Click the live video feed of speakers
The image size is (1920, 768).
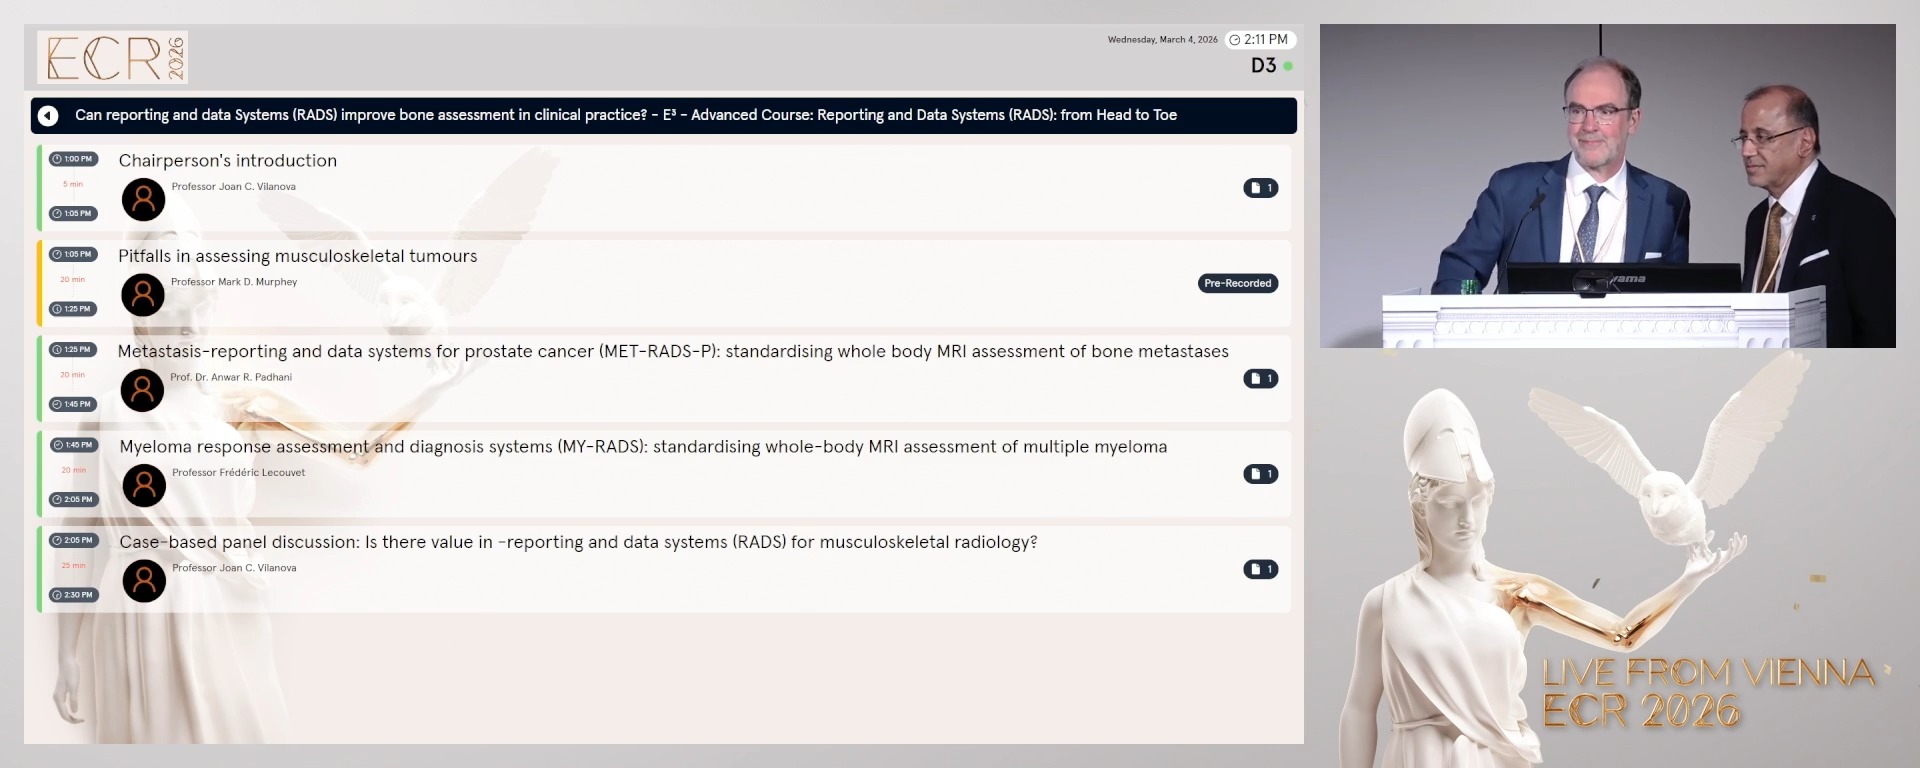coord(1607,186)
